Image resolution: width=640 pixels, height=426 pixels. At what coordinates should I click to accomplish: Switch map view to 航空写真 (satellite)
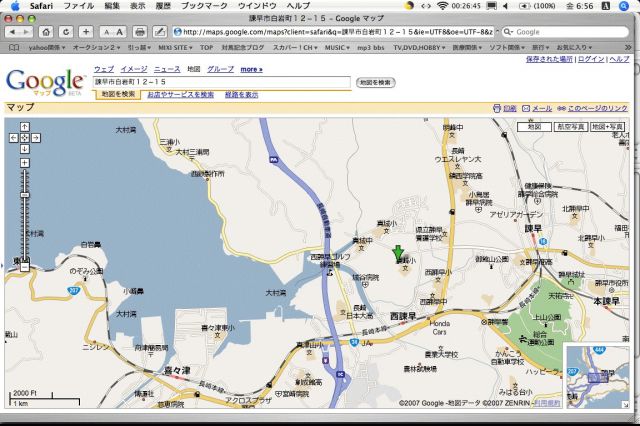point(571,127)
